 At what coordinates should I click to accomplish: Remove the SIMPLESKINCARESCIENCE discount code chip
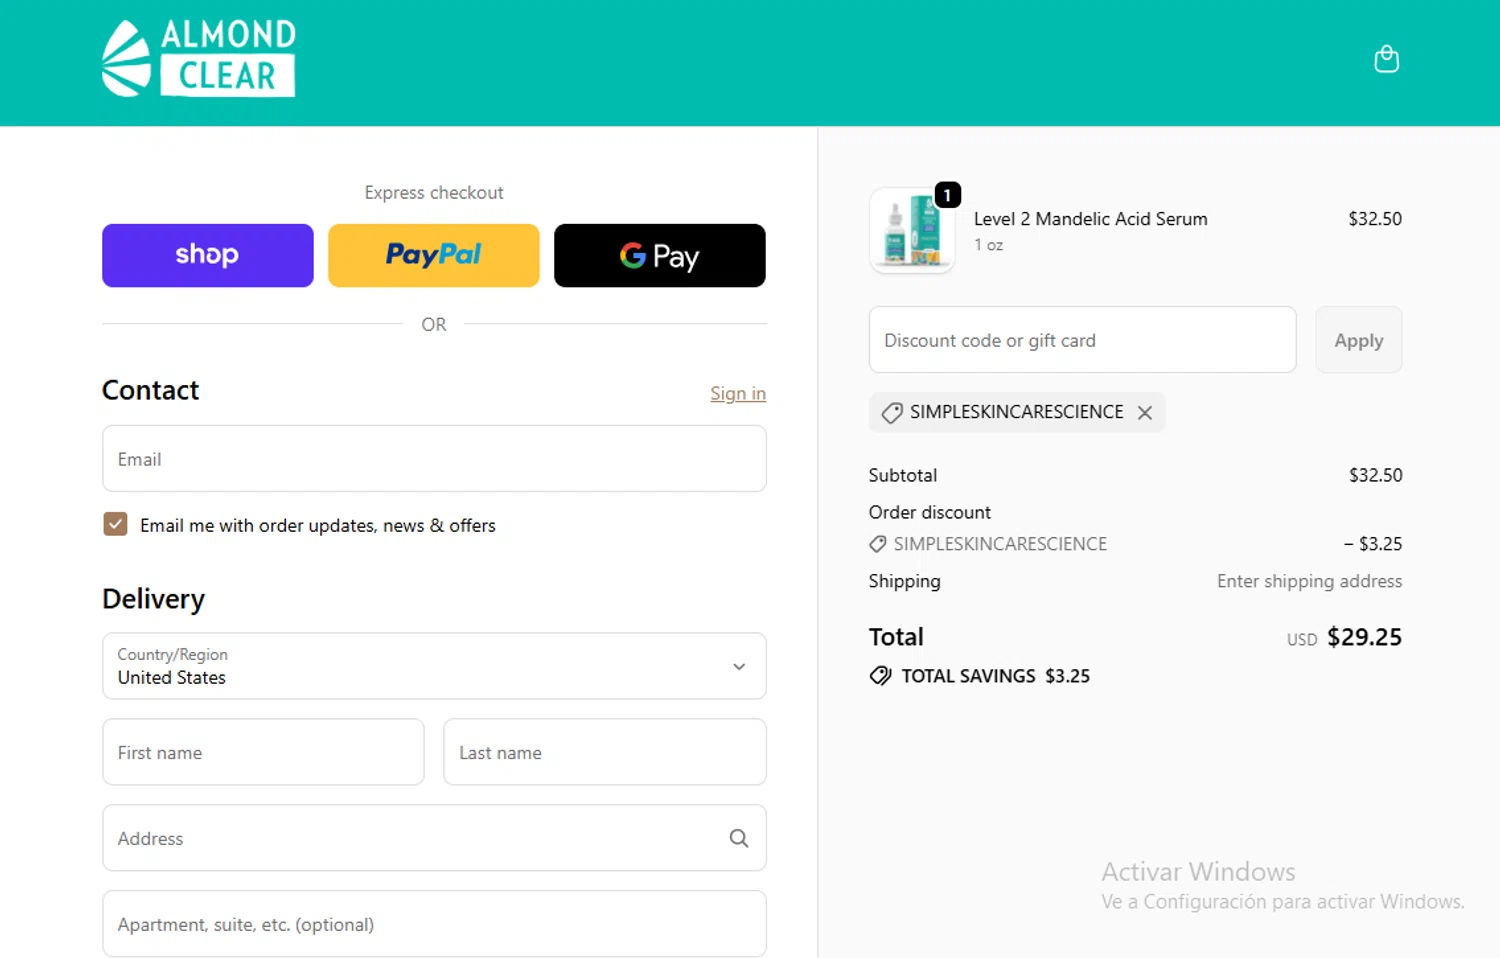(1145, 412)
